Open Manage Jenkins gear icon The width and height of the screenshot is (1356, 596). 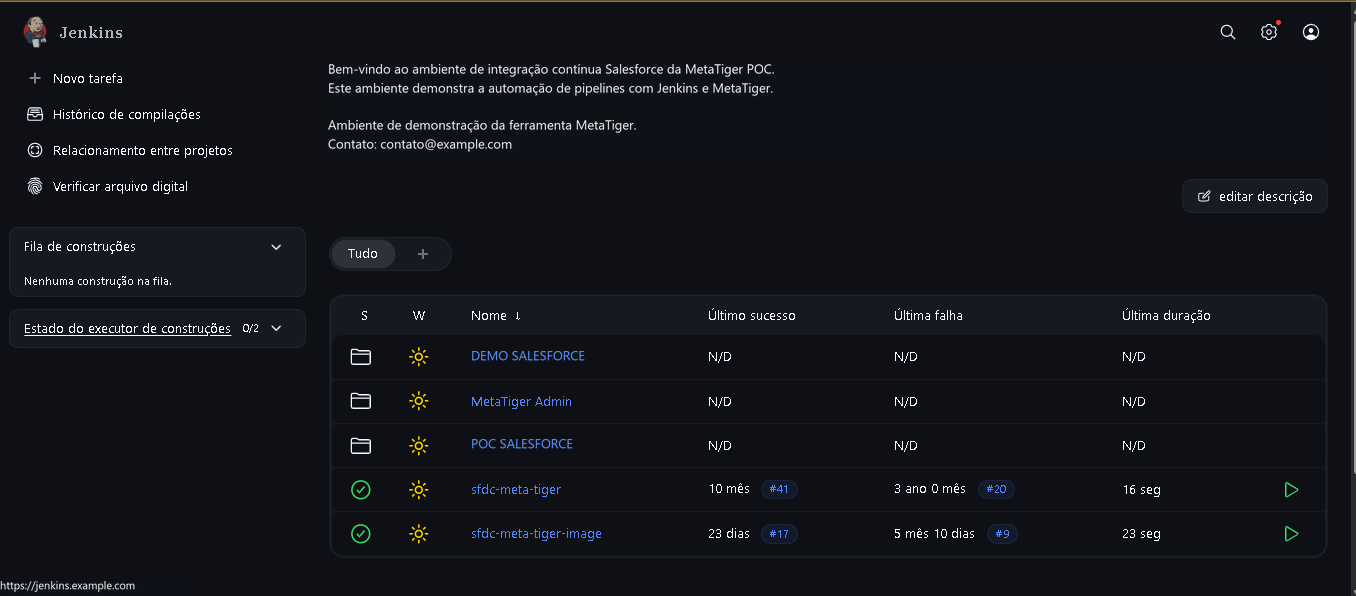[x=1269, y=32]
